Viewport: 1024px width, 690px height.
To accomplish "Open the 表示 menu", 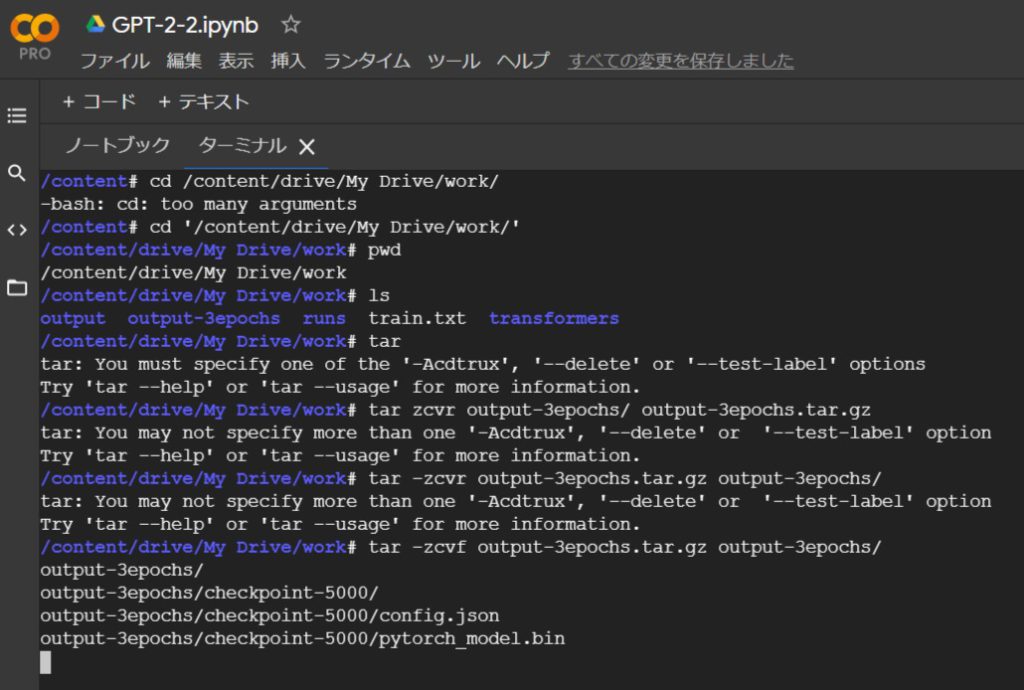I will coord(236,61).
